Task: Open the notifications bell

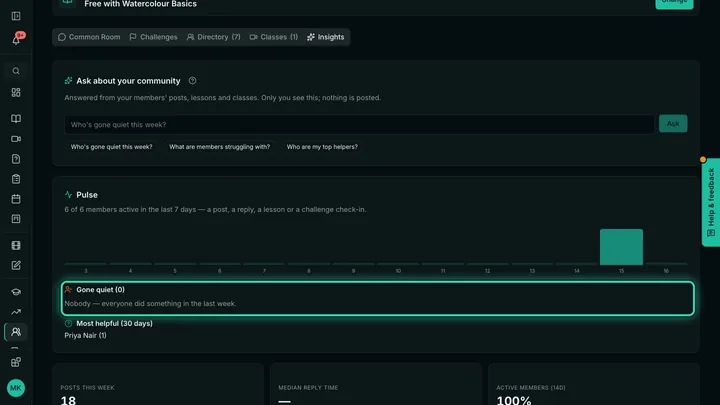Action: 16,40
